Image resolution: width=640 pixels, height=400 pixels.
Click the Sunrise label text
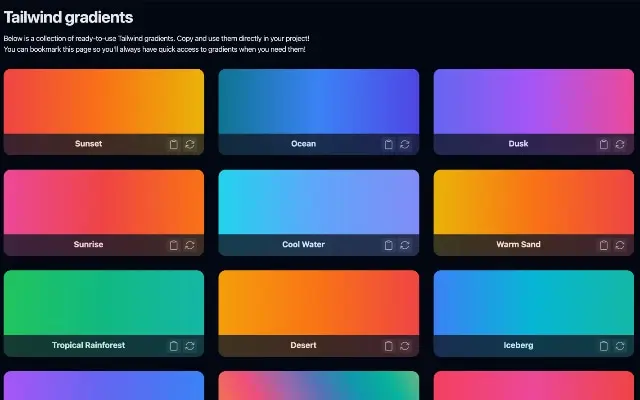tap(89, 244)
